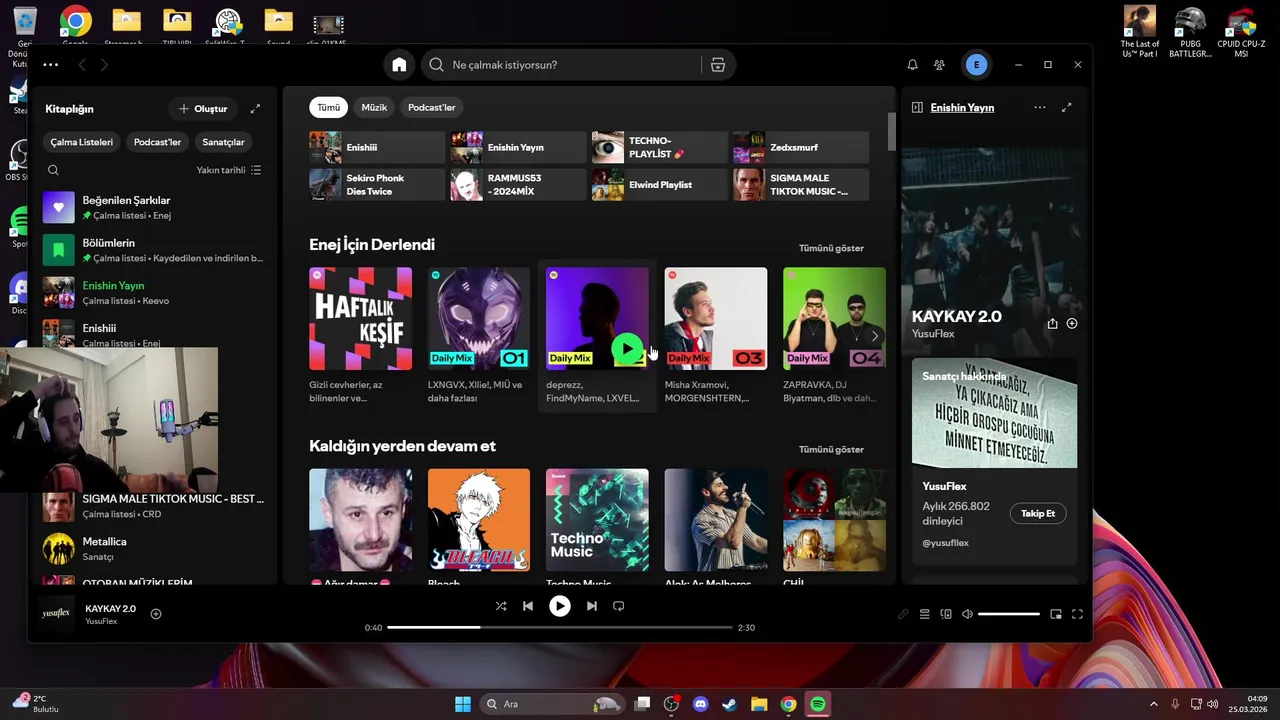The image size is (1280, 720).
Task: Go back with the left arrow
Action: point(82,65)
